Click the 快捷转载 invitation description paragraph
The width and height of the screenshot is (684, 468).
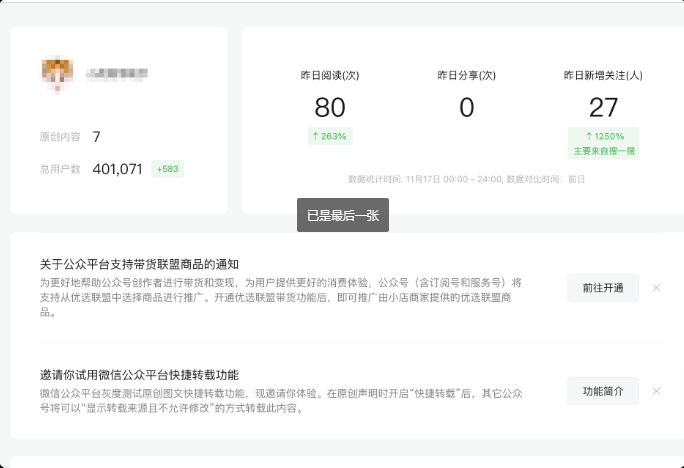pos(281,401)
